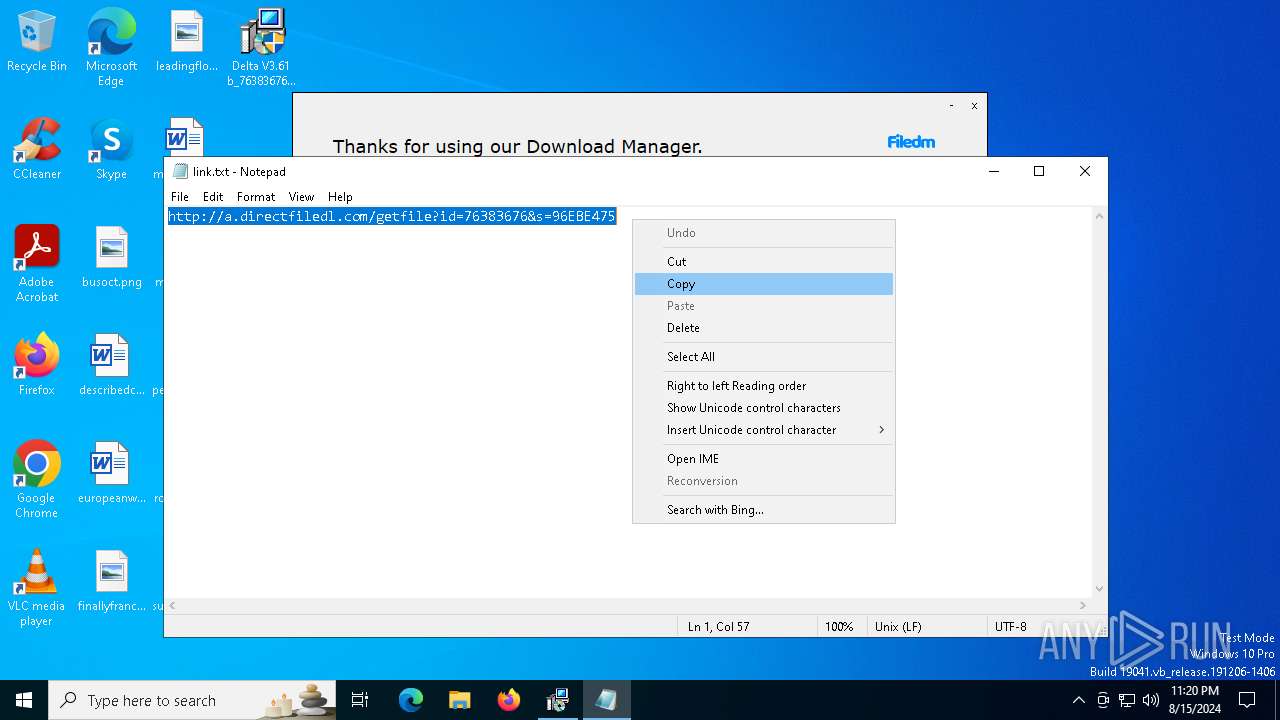Open Adobe Acrobat desktop shortcut
This screenshot has width=1280, height=720.
click(x=37, y=264)
